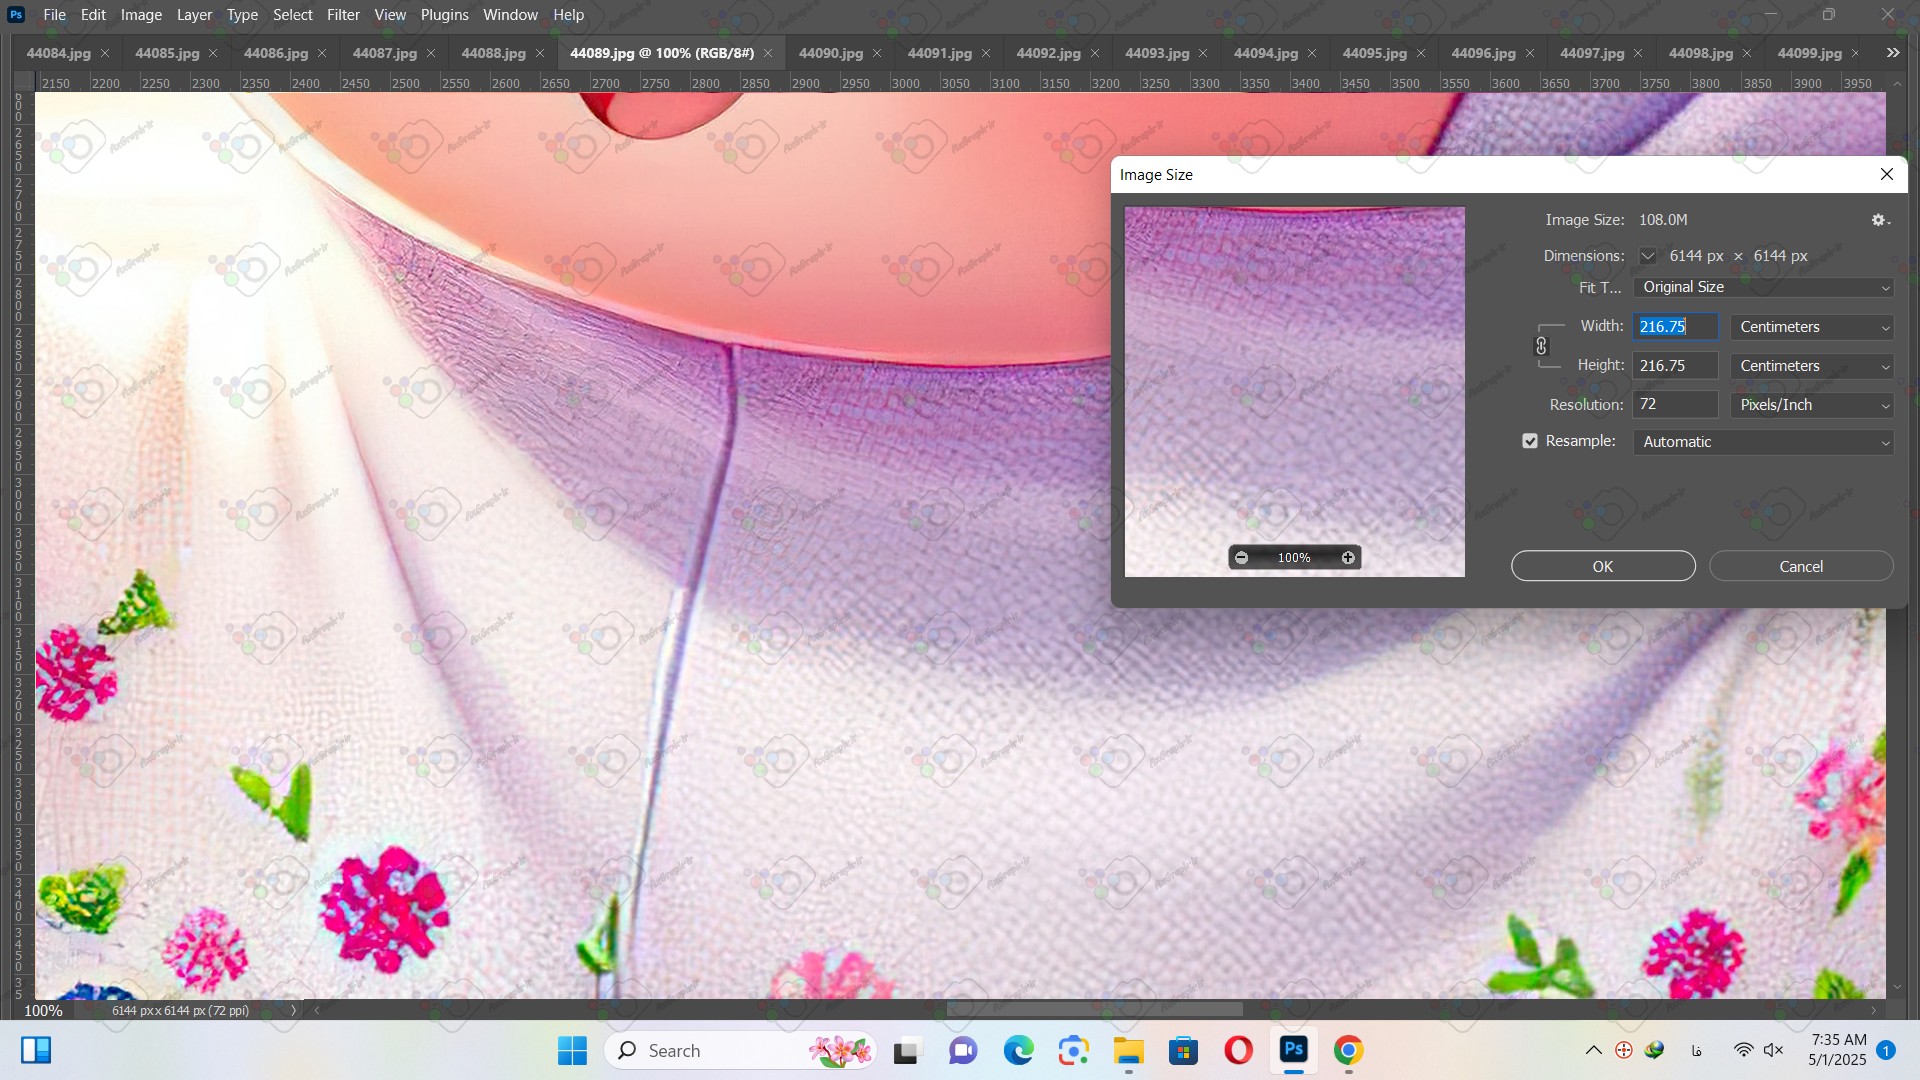1920x1080 pixels.
Task: Open the Fit To Original Size dropdown
Action: pyautogui.click(x=1763, y=287)
